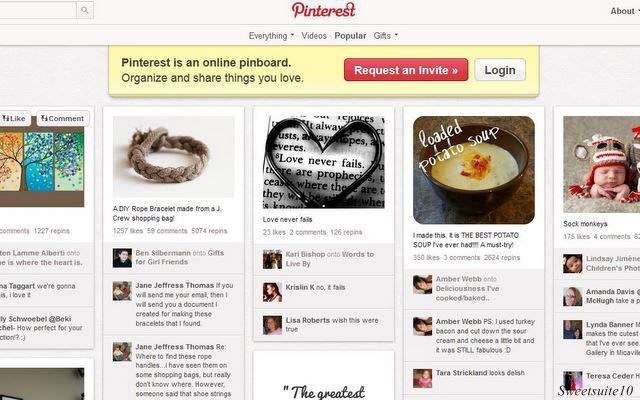Select the Popular tab
This screenshot has height=400, width=640.
tap(350, 36)
